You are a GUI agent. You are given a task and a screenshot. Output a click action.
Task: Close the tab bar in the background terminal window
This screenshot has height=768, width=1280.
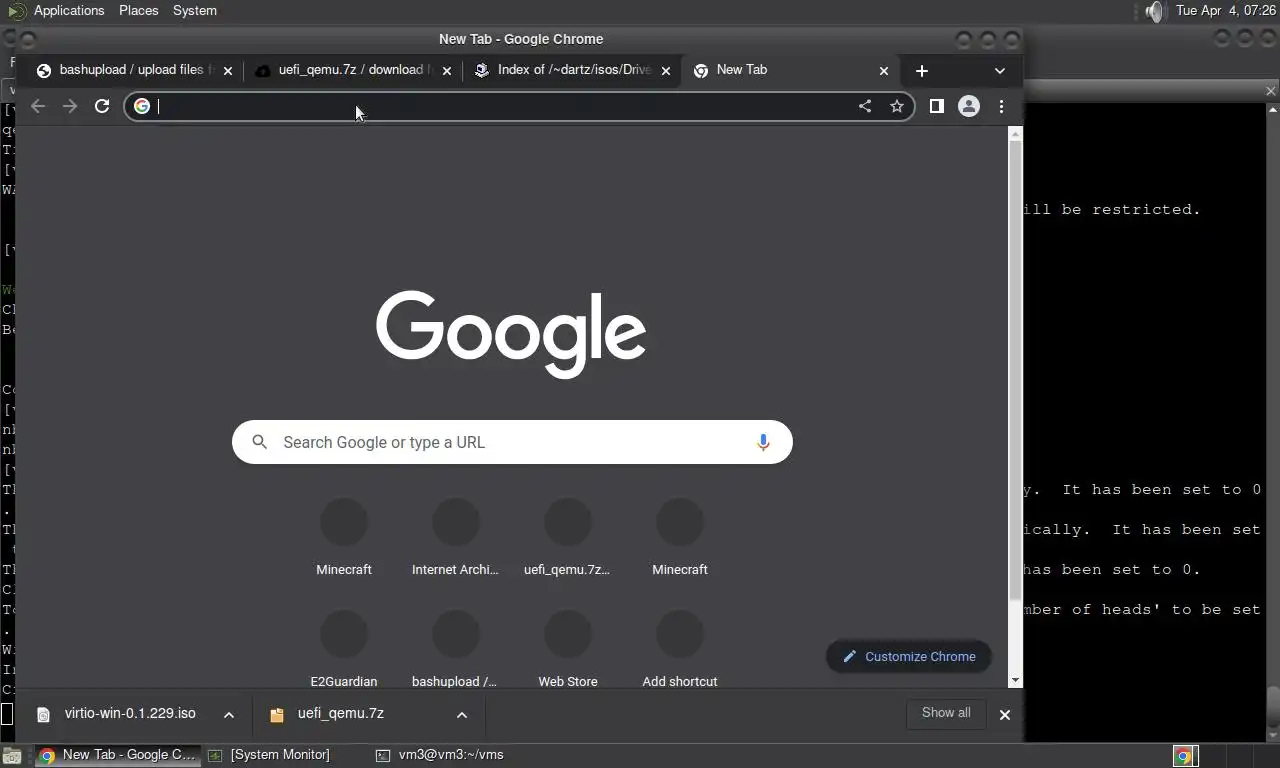[x=1271, y=91]
